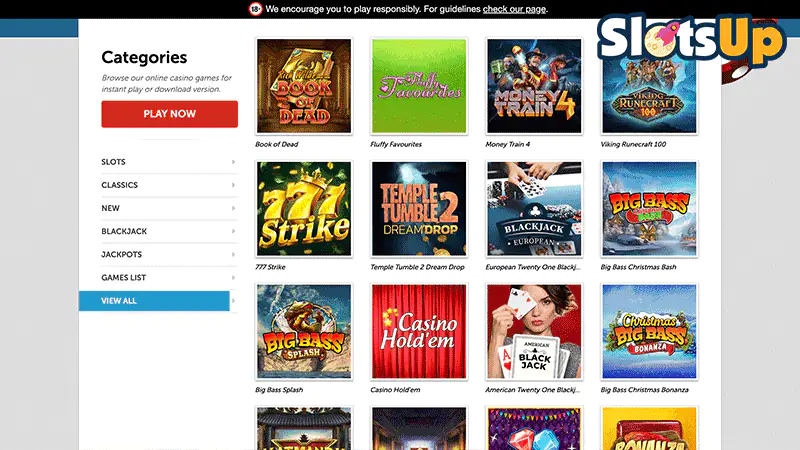Expand the BLACKJACK row chevron
Viewport: 800px width, 450px height.
pyautogui.click(x=233, y=231)
